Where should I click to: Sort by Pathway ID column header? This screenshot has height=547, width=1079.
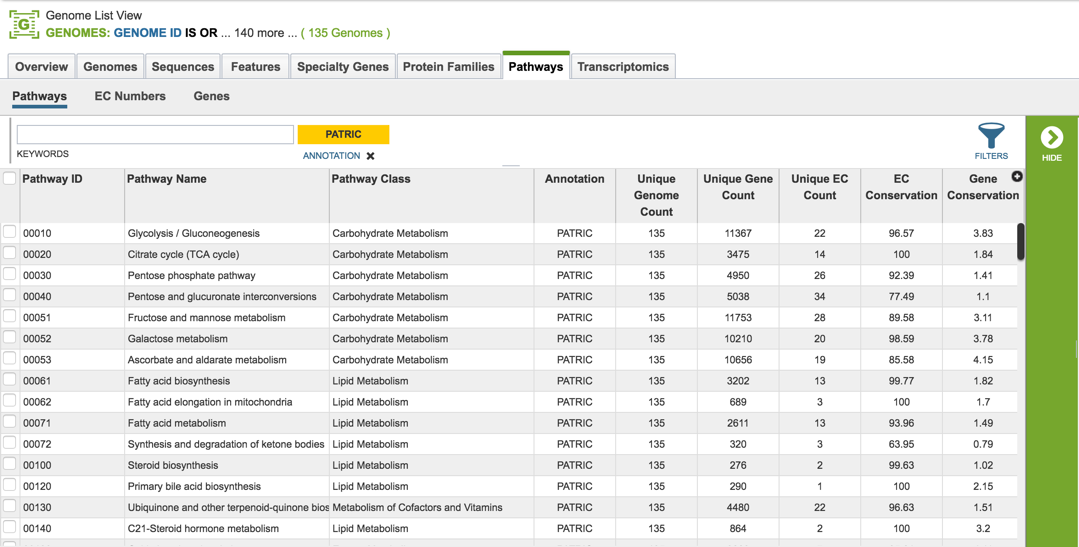pos(52,179)
